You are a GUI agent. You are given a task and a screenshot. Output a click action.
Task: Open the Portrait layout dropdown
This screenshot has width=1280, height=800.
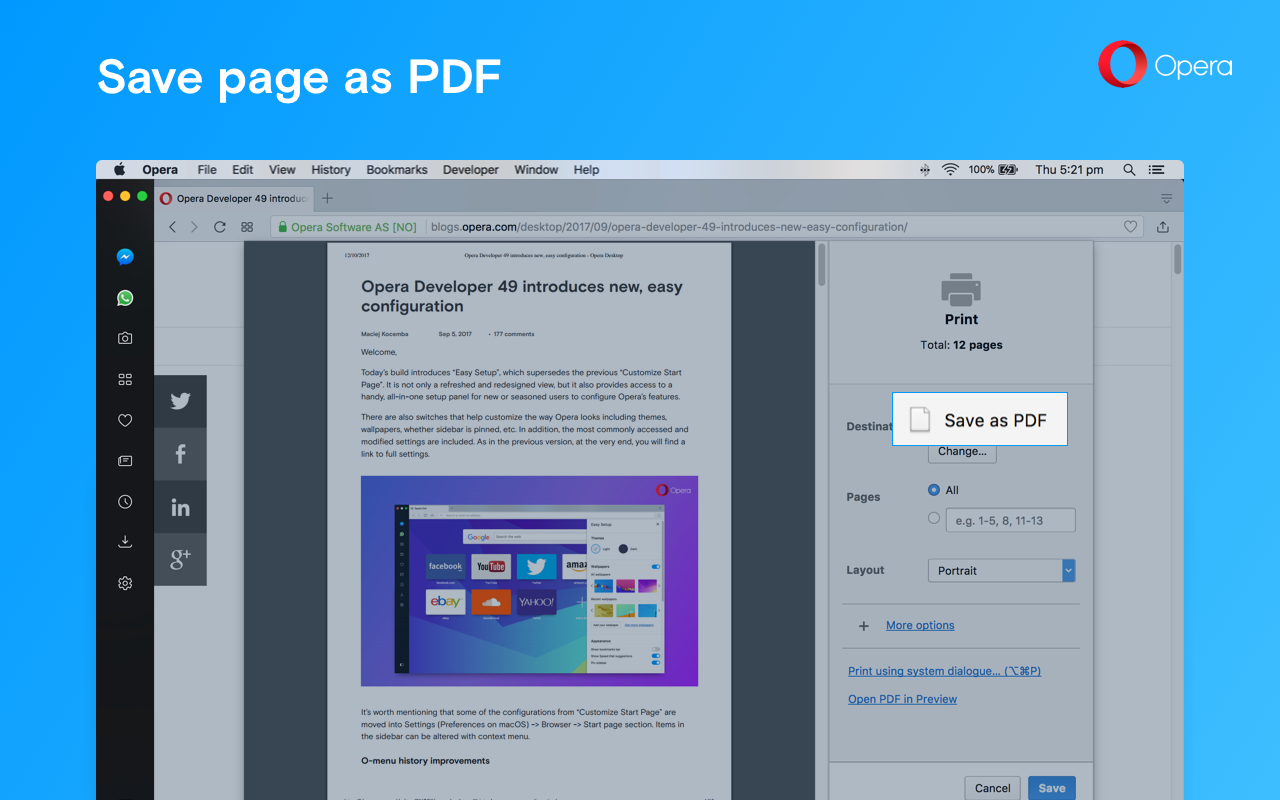point(1001,570)
